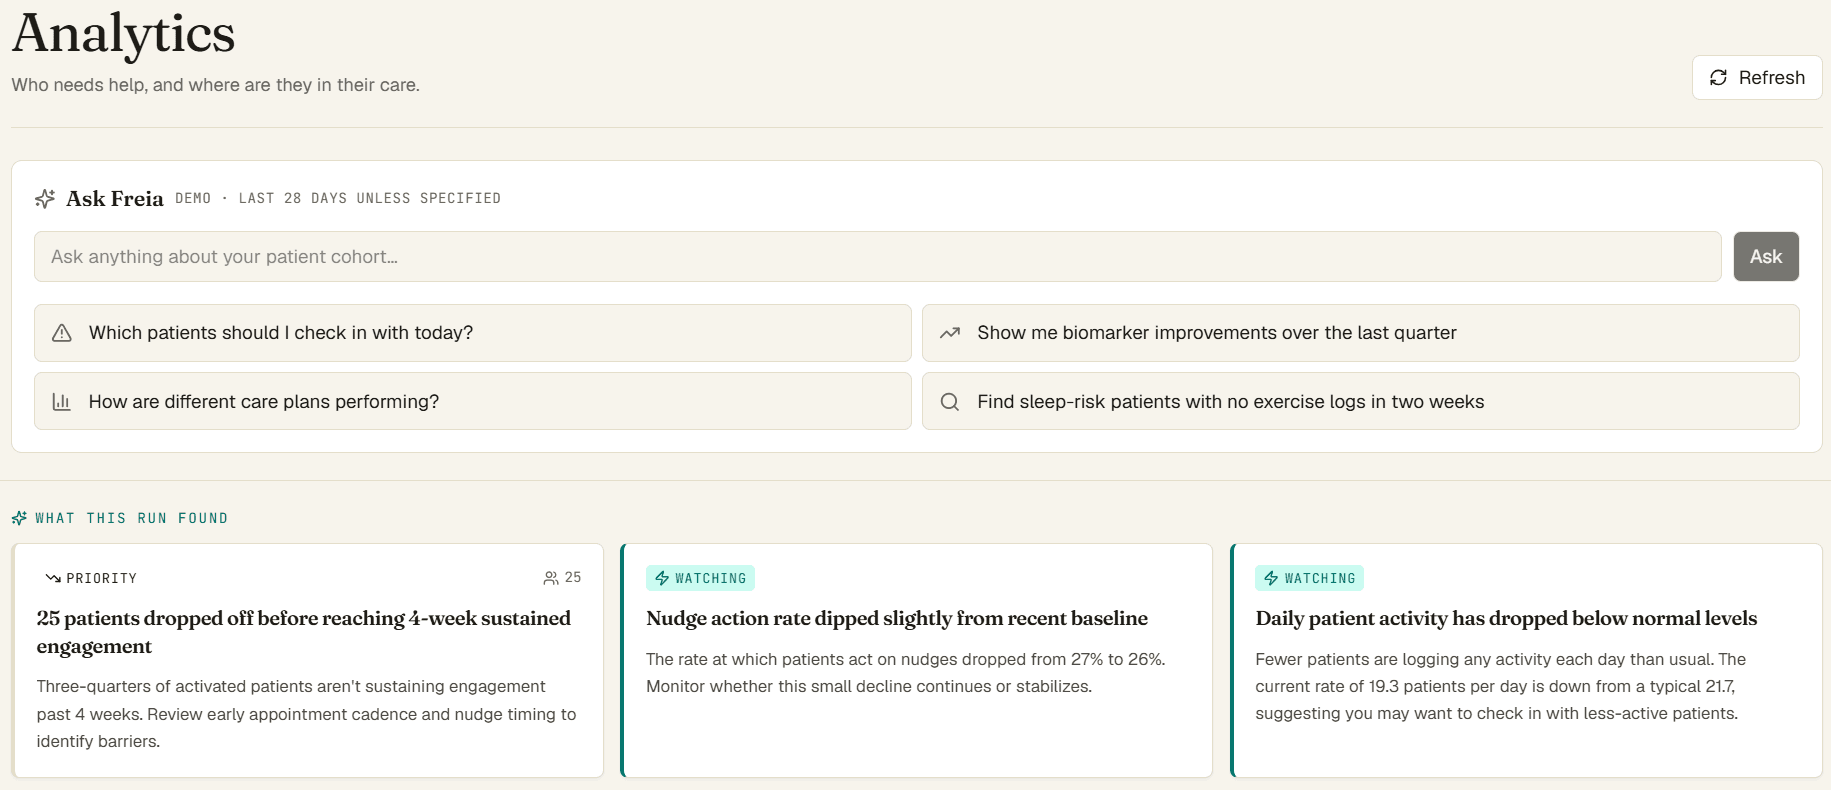
Task: Open daily patient activity dropped card
Action: tap(1526, 660)
